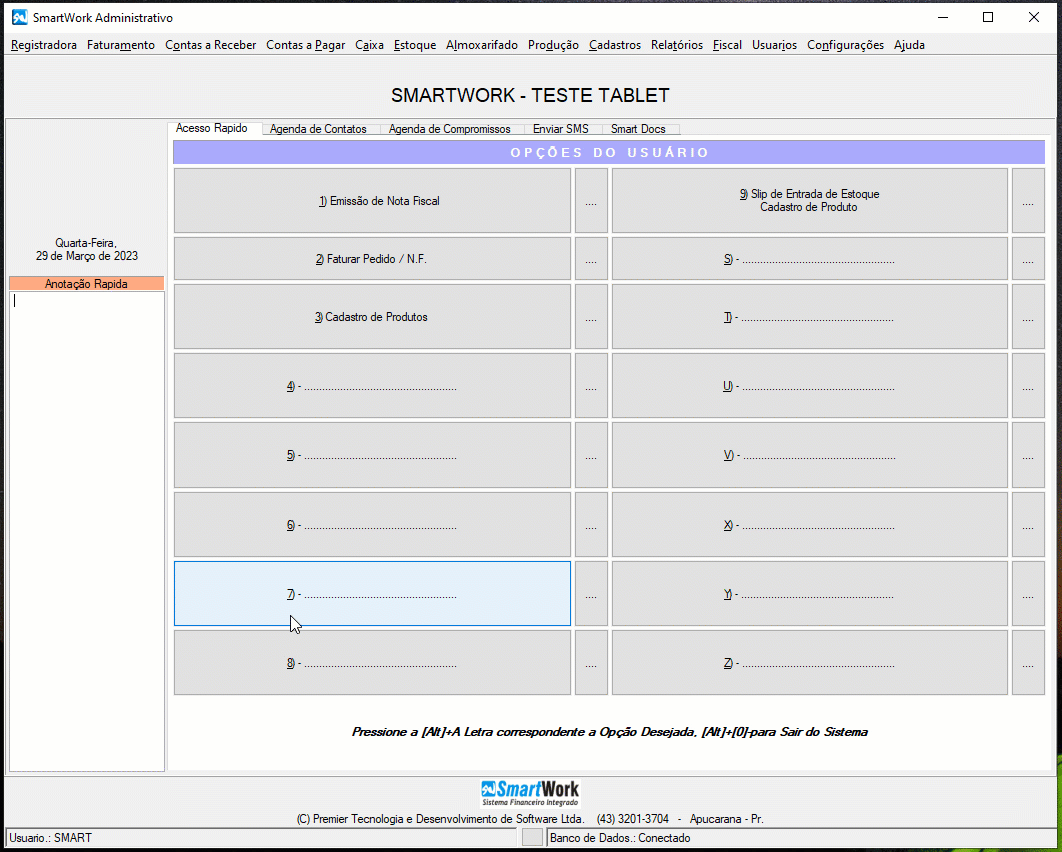This screenshot has width=1062, height=852.
Task: Click the '....' button beside option 8)
Action: 591,662
